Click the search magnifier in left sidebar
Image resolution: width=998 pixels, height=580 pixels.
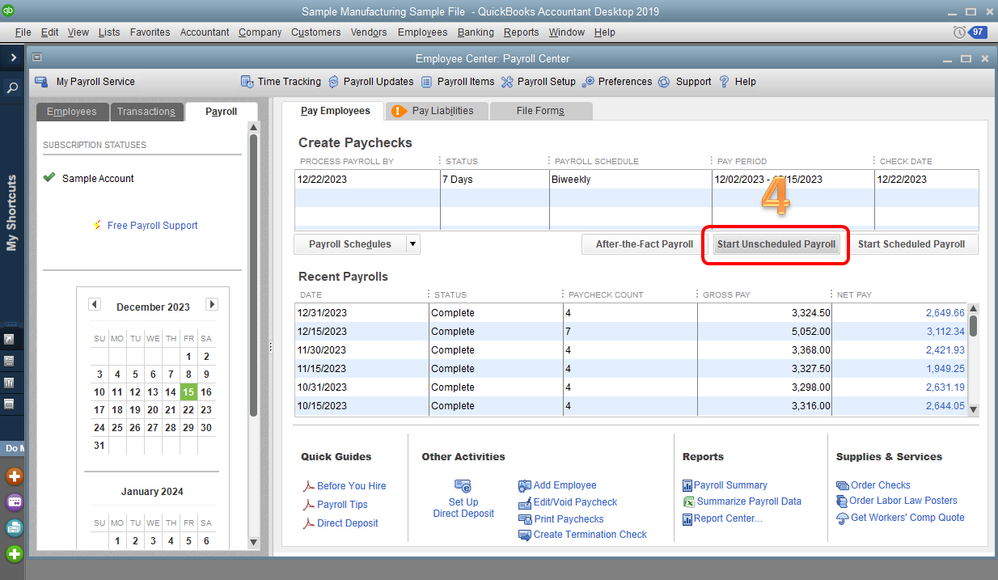point(12,88)
